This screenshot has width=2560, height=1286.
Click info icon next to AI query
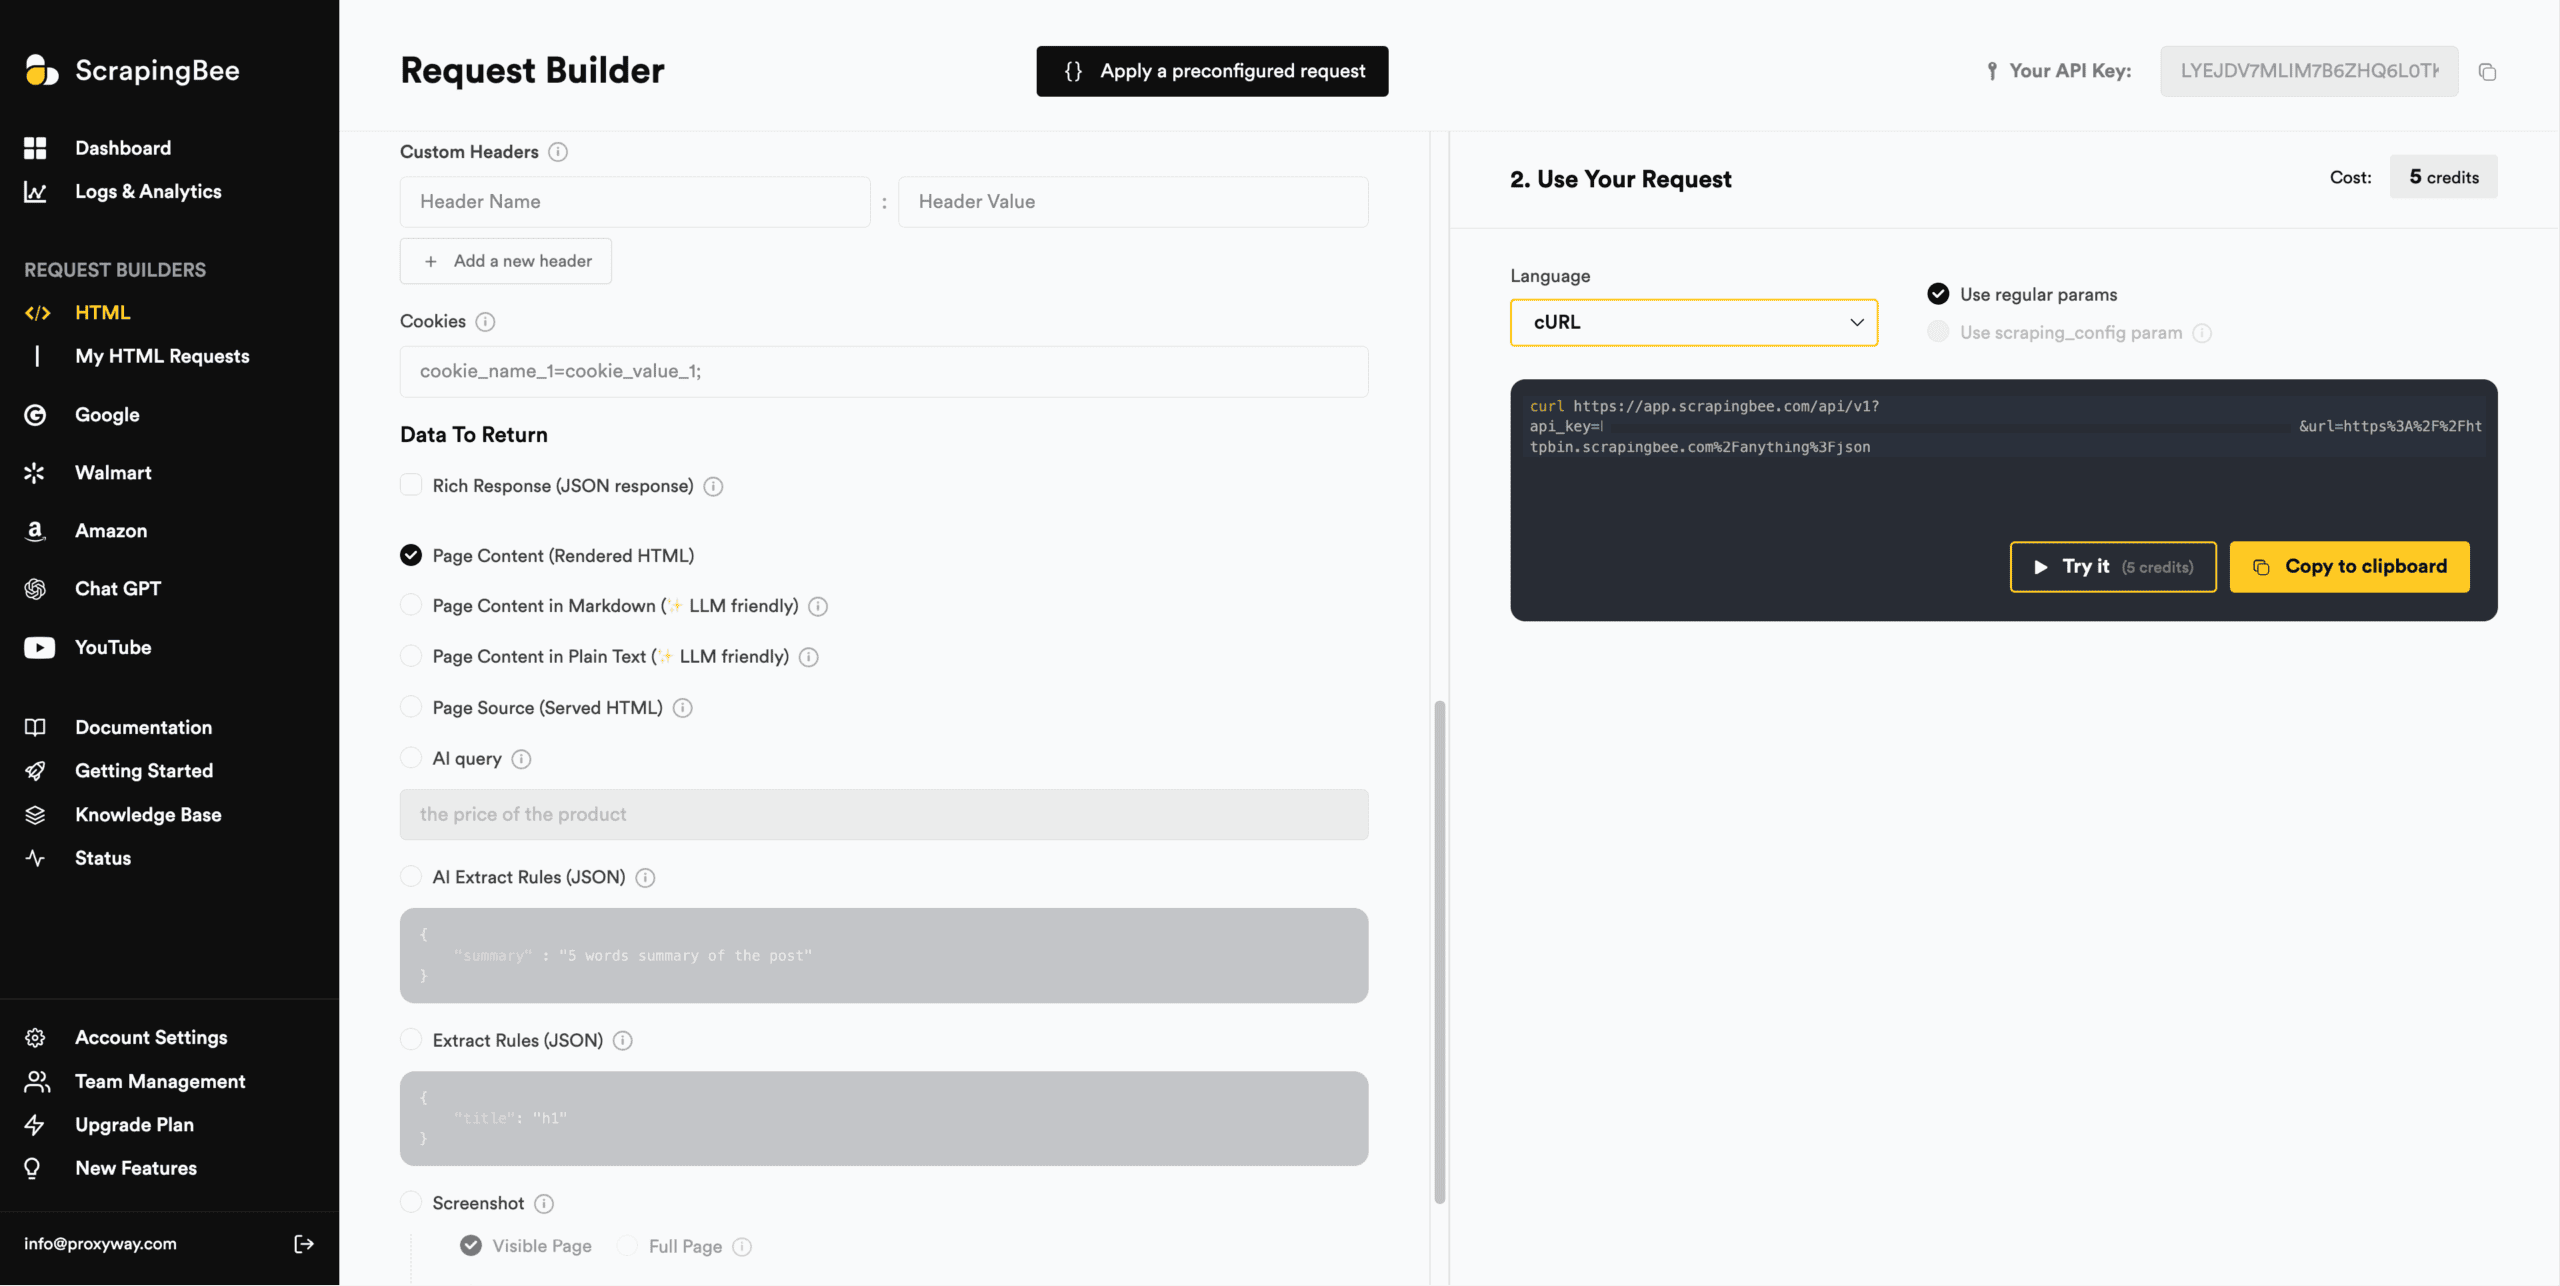click(521, 759)
